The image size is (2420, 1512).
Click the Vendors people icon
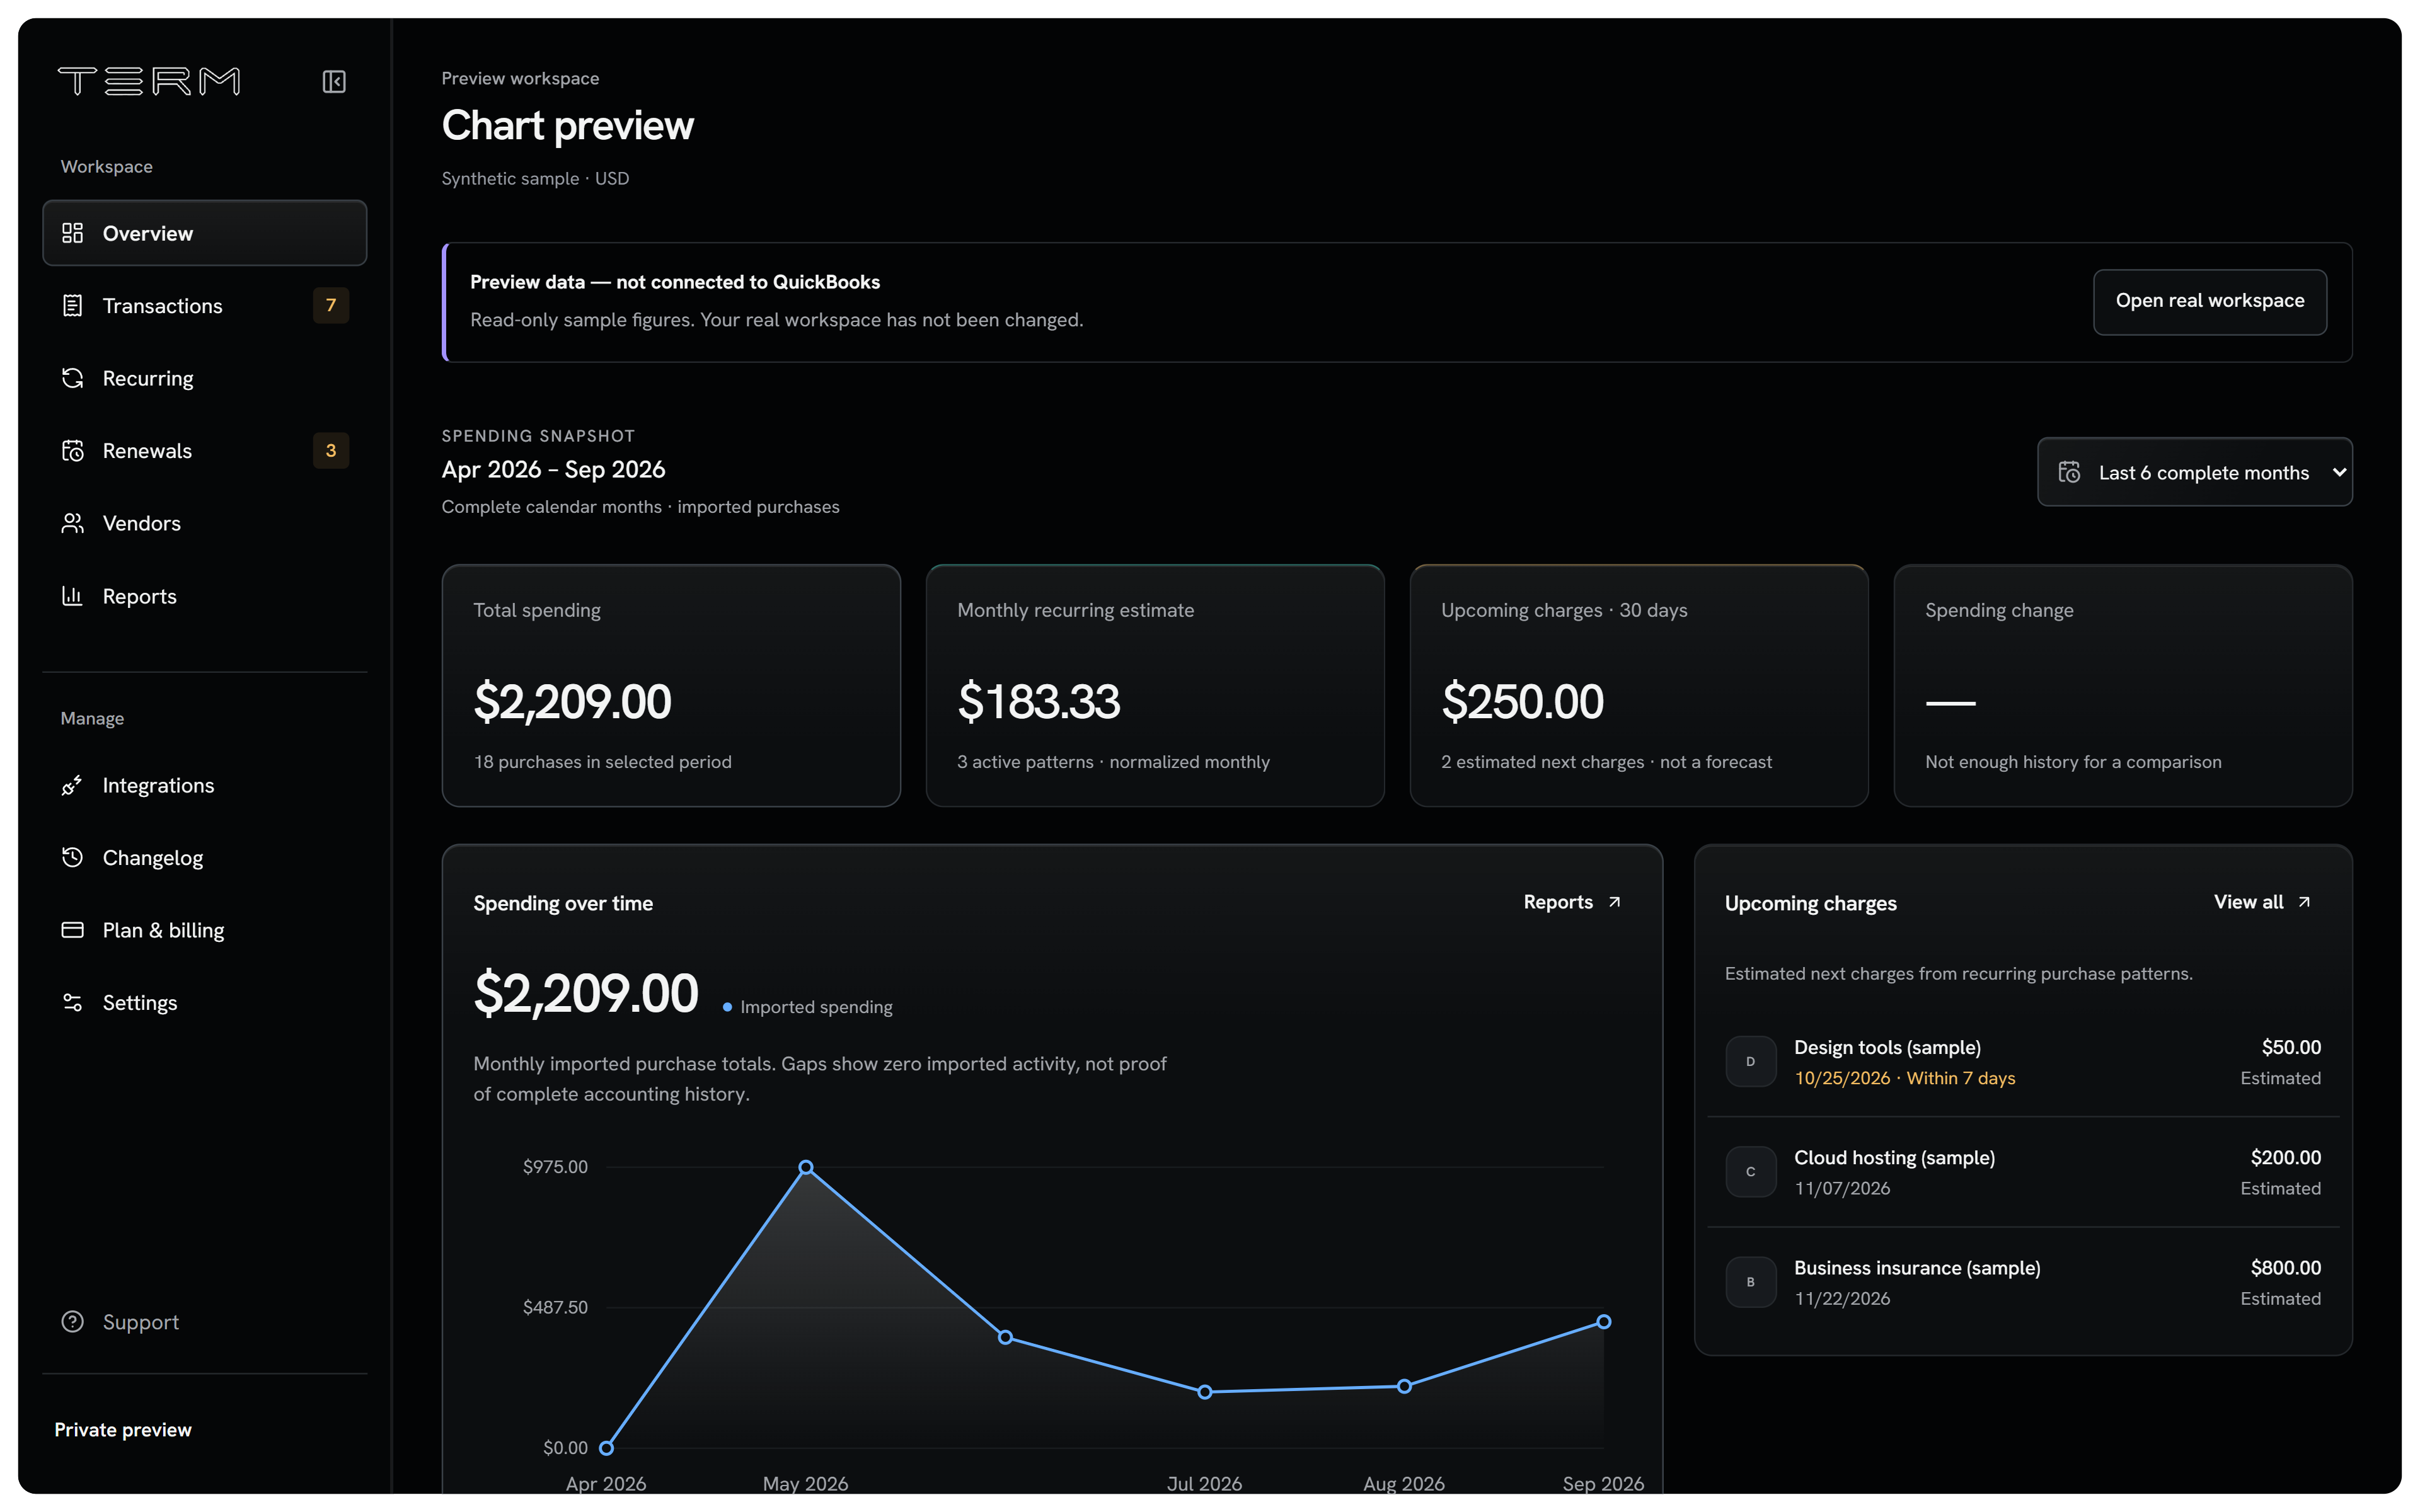click(72, 523)
